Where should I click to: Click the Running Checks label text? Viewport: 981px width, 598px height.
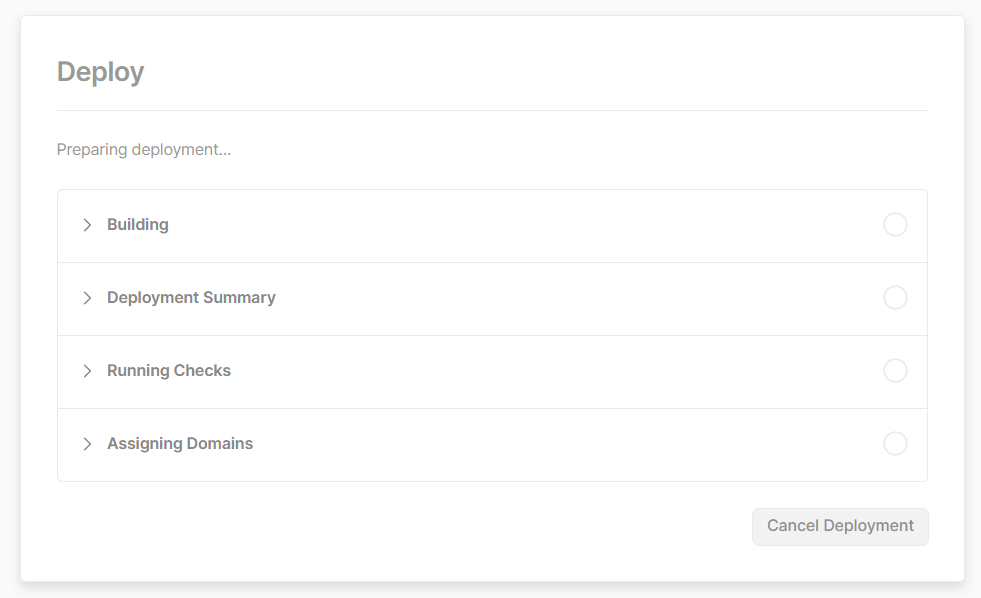point(169,371)
